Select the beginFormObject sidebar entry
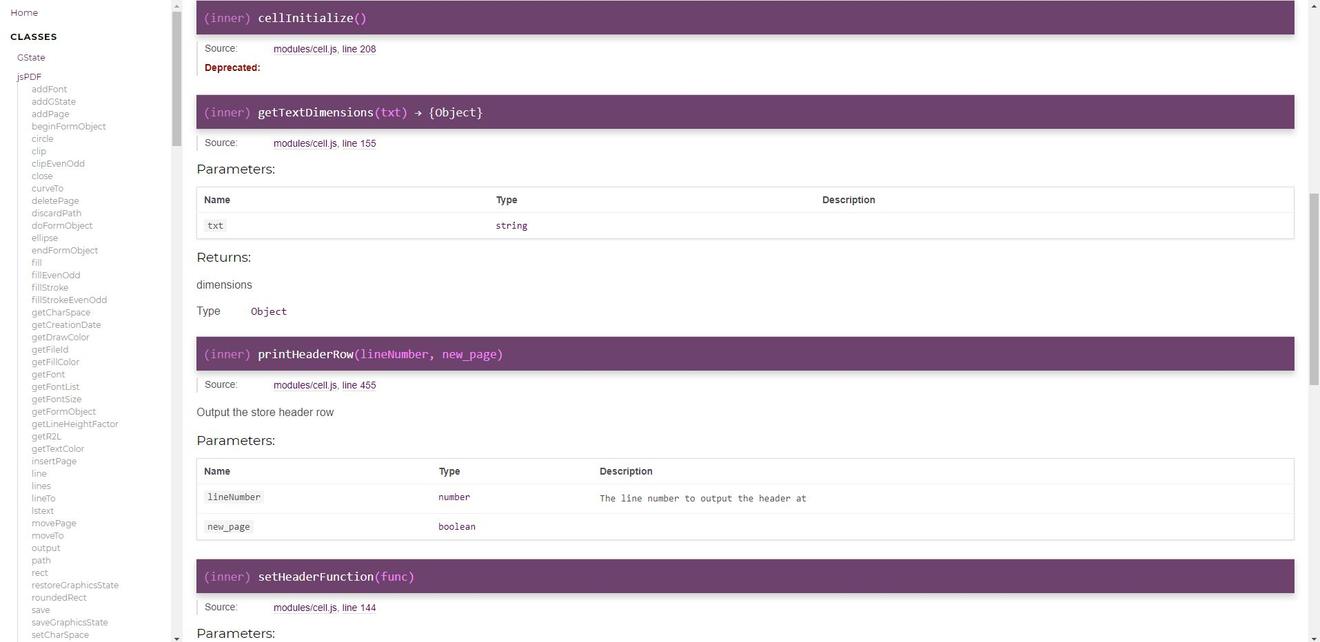This screenshot has height=642, width=1320. tap(68, 126)
